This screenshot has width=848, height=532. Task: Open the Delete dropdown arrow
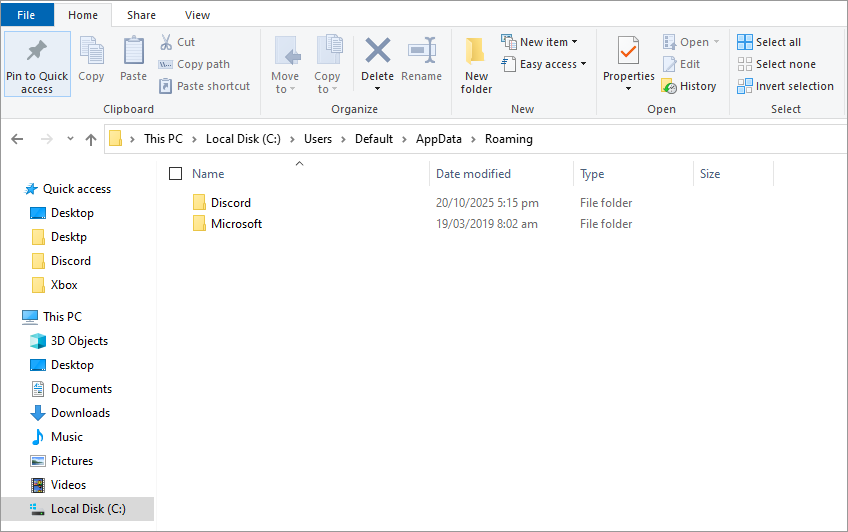coord(377,89)
